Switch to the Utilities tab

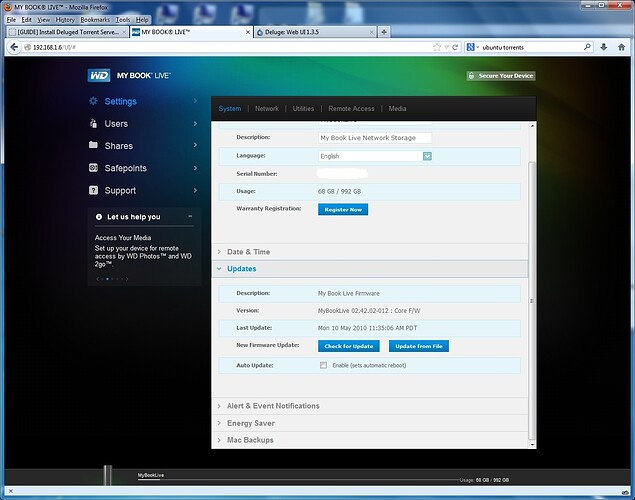(x=303, y=109)
